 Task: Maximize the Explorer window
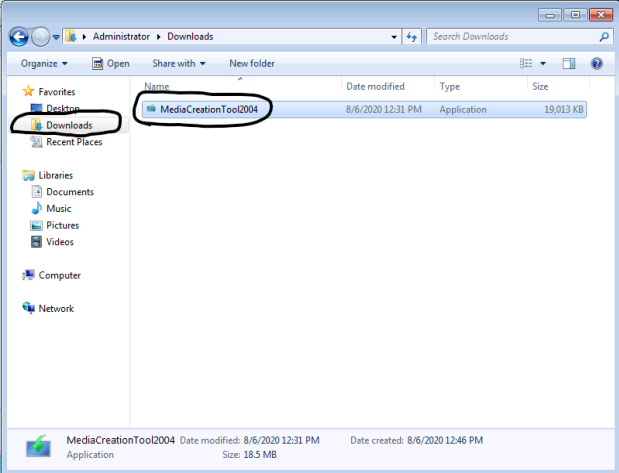[x=575, y=15]
